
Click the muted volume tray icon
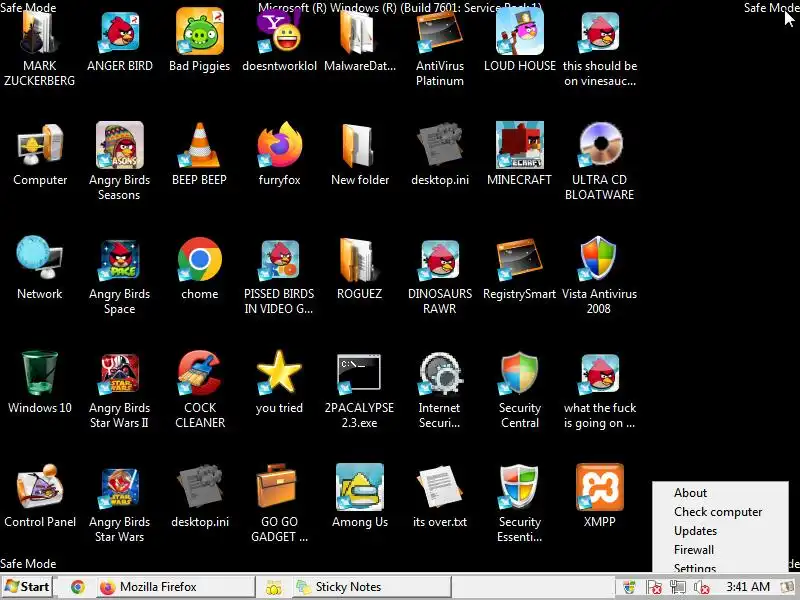(702, 588)
